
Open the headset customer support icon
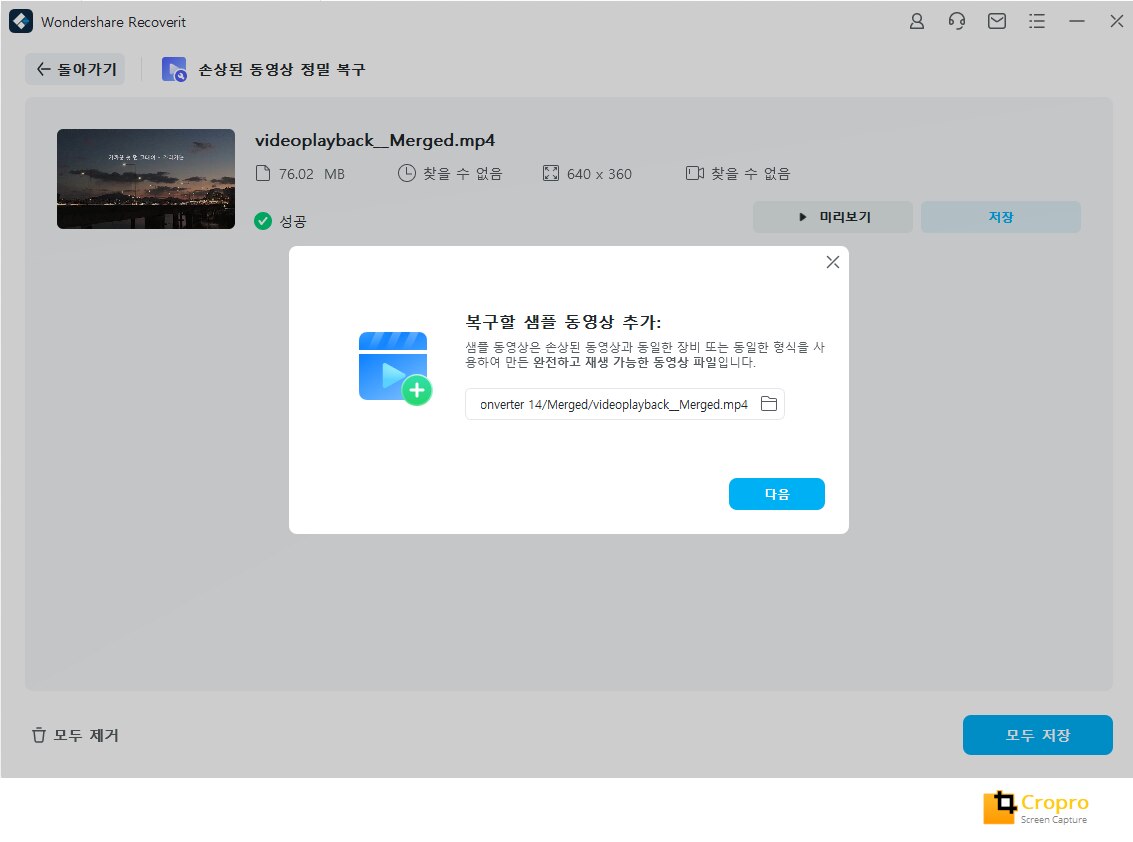coord(957,22)
